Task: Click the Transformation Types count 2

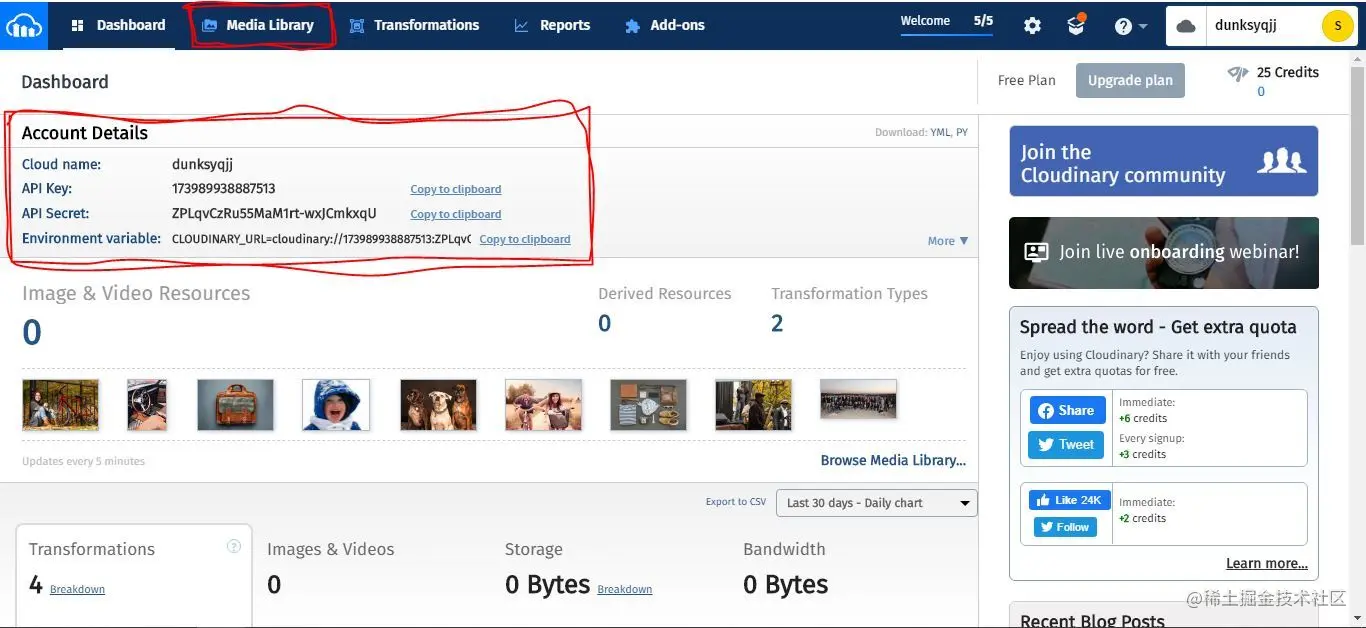Action: coord(777,323)
